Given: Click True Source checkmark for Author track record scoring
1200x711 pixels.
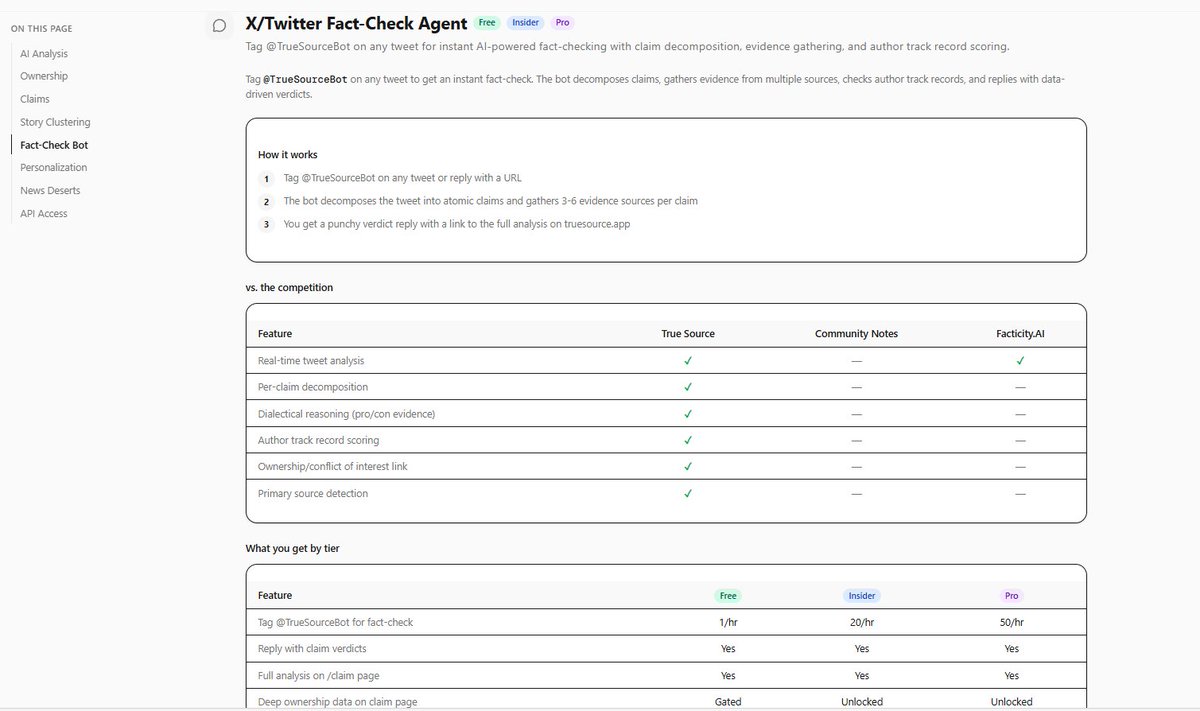Looking at the screenshot, I should tap(688, 440).
